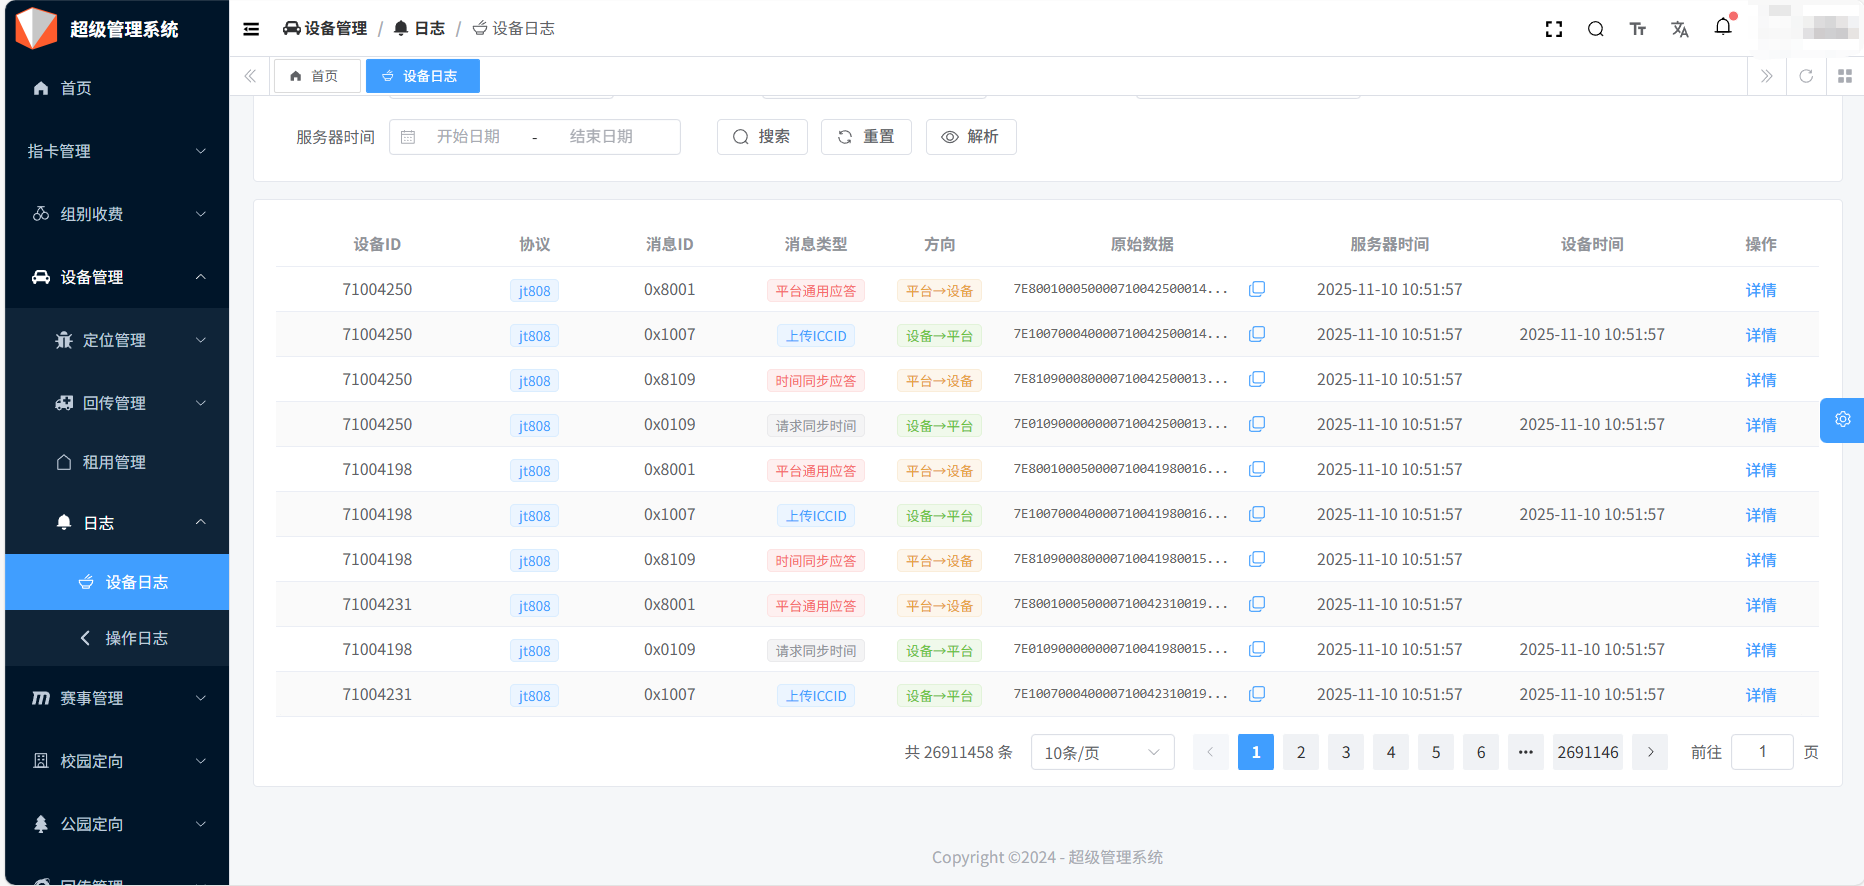Copy raw data of first log row
This screenshot has height=886, width=1864.
point(1257,289)
